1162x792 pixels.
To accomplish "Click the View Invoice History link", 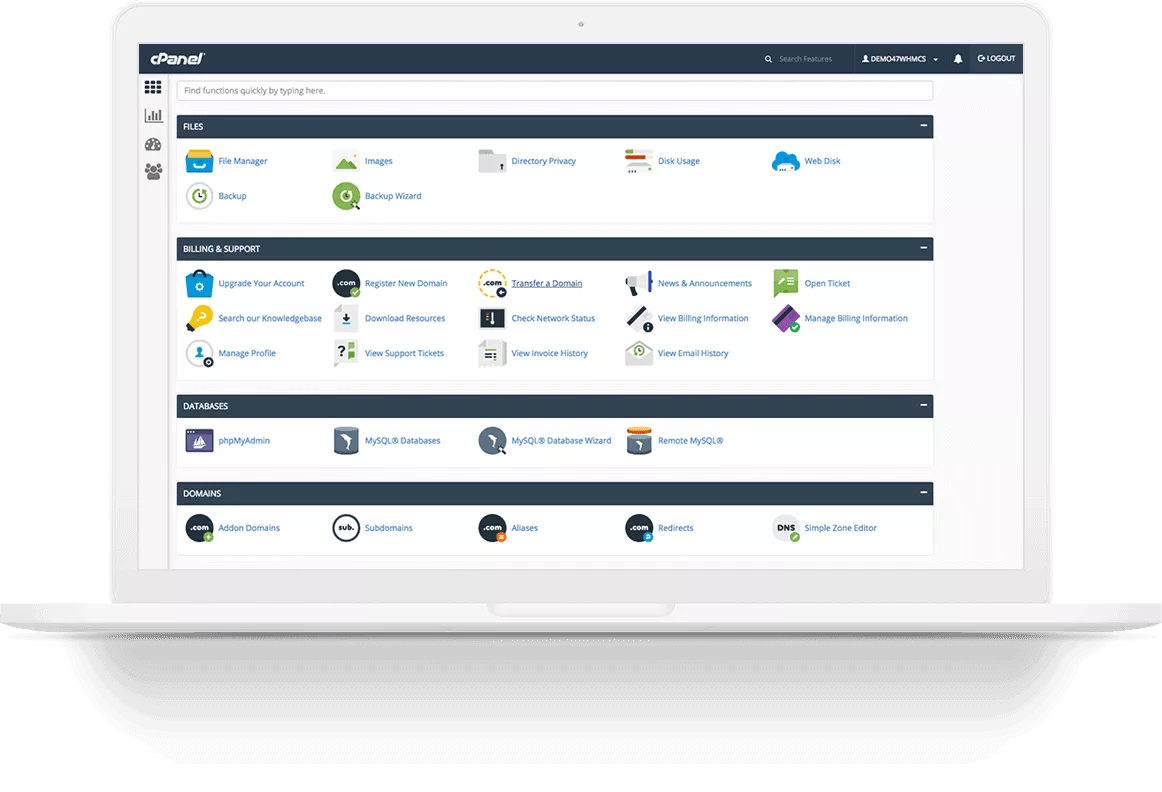I will (x=549, y=354).
